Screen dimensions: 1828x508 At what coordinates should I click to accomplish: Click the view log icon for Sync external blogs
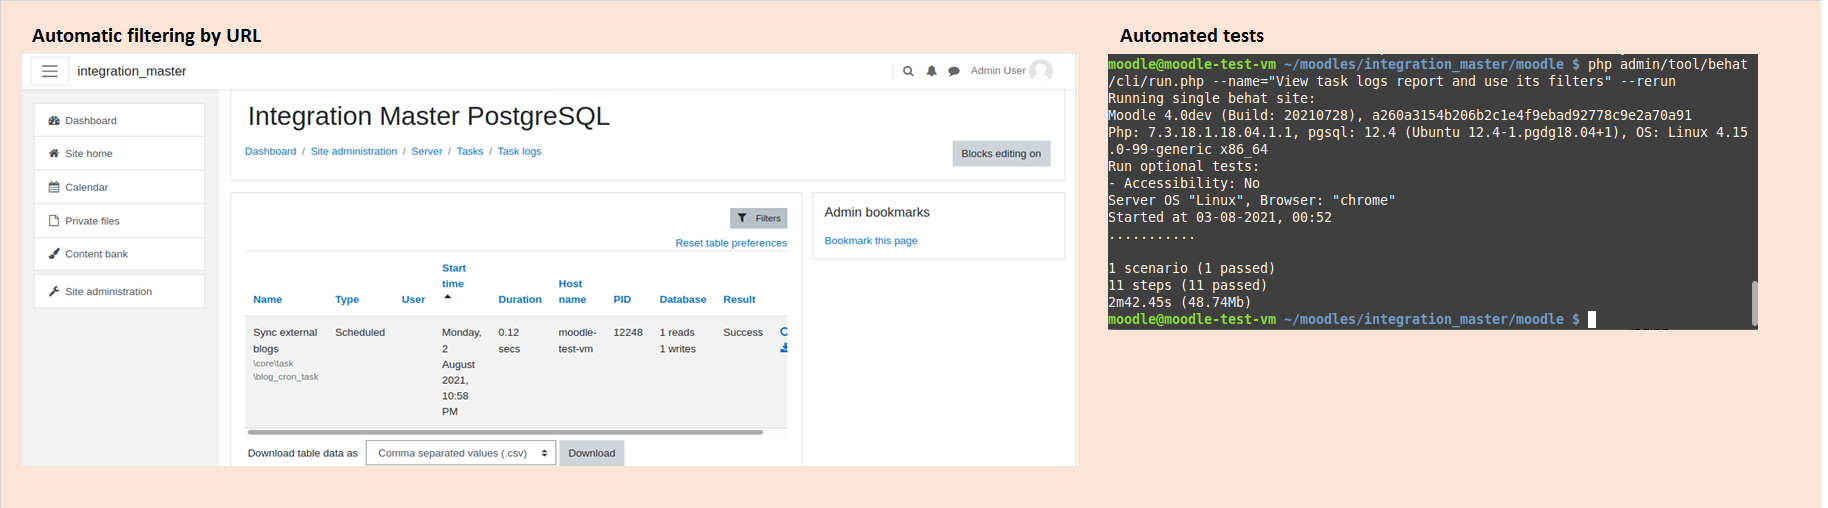coord(784,331)
